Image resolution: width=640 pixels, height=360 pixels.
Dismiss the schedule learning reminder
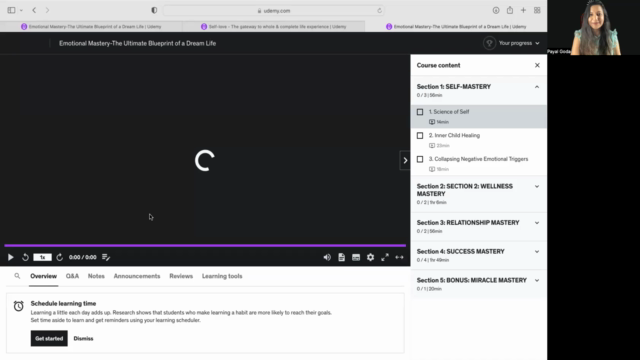[x=83, y=338]
